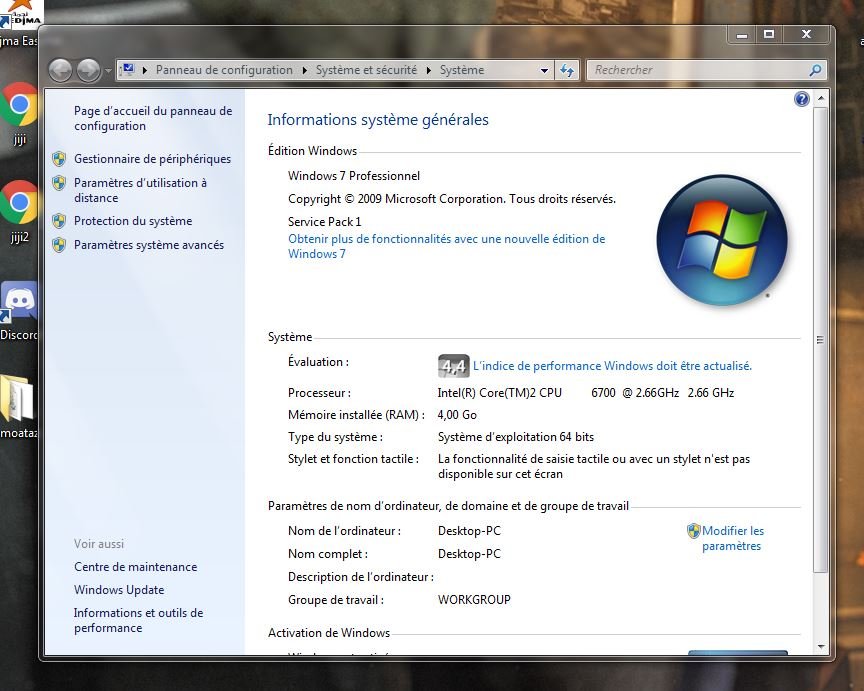This screenshot has width=864, height=691.
Task: Click the Intel(R) Core(TM)2 CPU processor value
Action: coord(586,393)
